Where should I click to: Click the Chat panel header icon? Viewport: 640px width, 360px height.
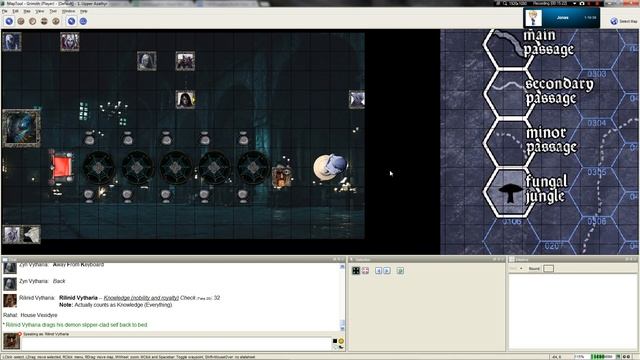click(5, 260)
